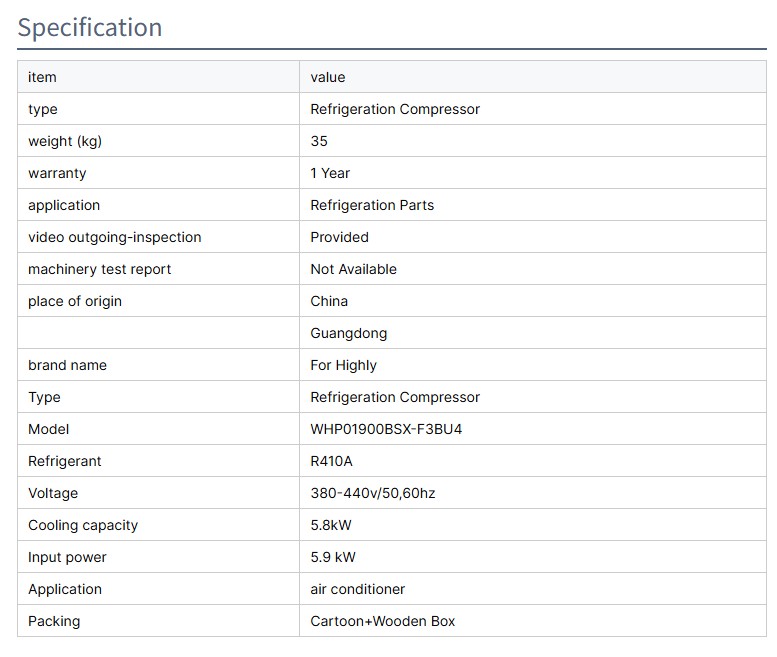Click the 5.8kW cooling capacity value

[x=331, y=525]
